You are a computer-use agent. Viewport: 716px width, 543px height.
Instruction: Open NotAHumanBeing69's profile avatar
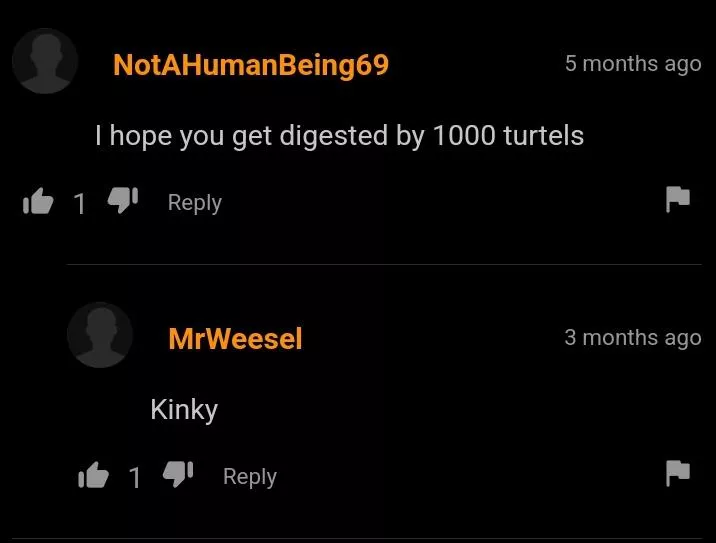click(45, 61)
